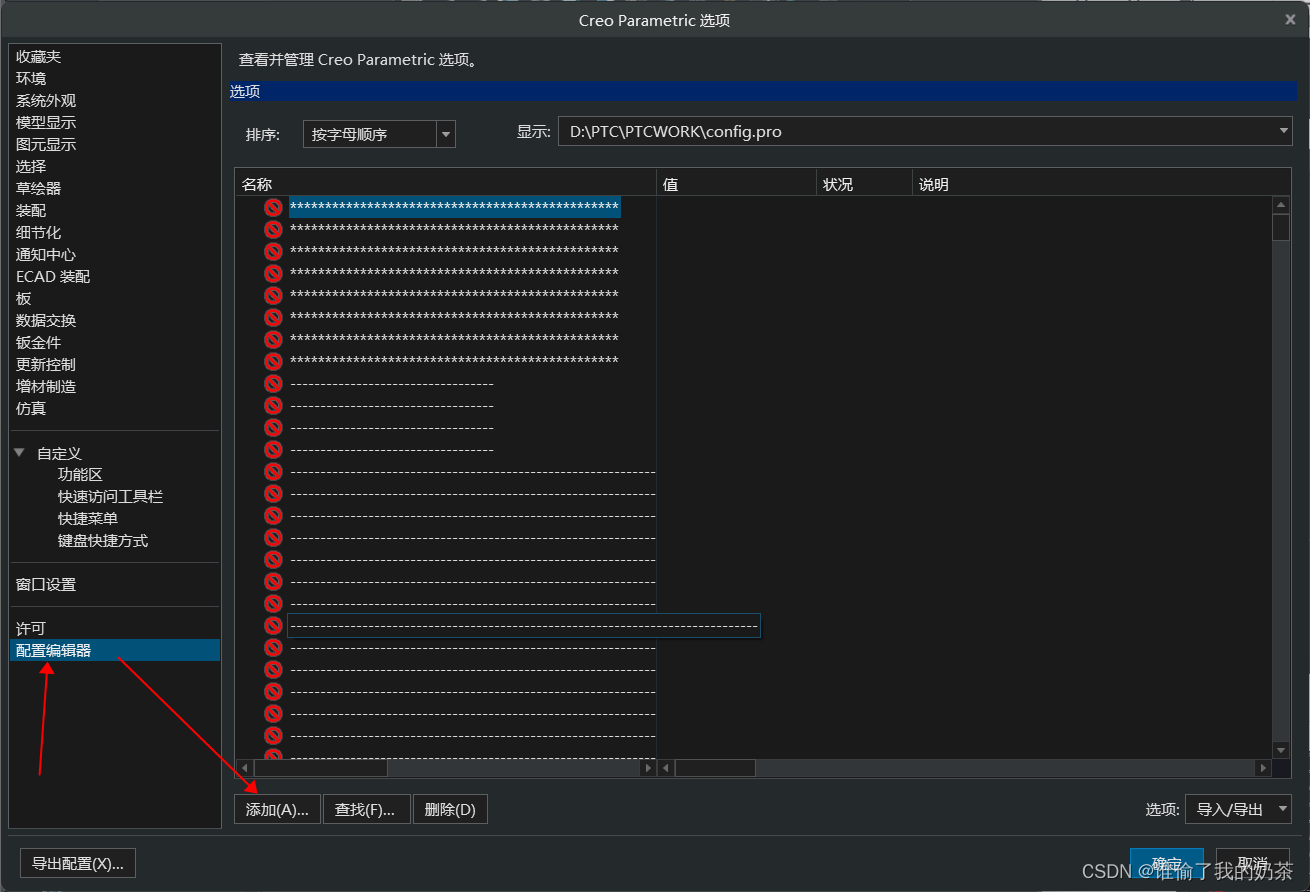This screenshot has width=1310, height=892.
Task: Click the red status icon beside the first option
Action: tap(272, 207)
